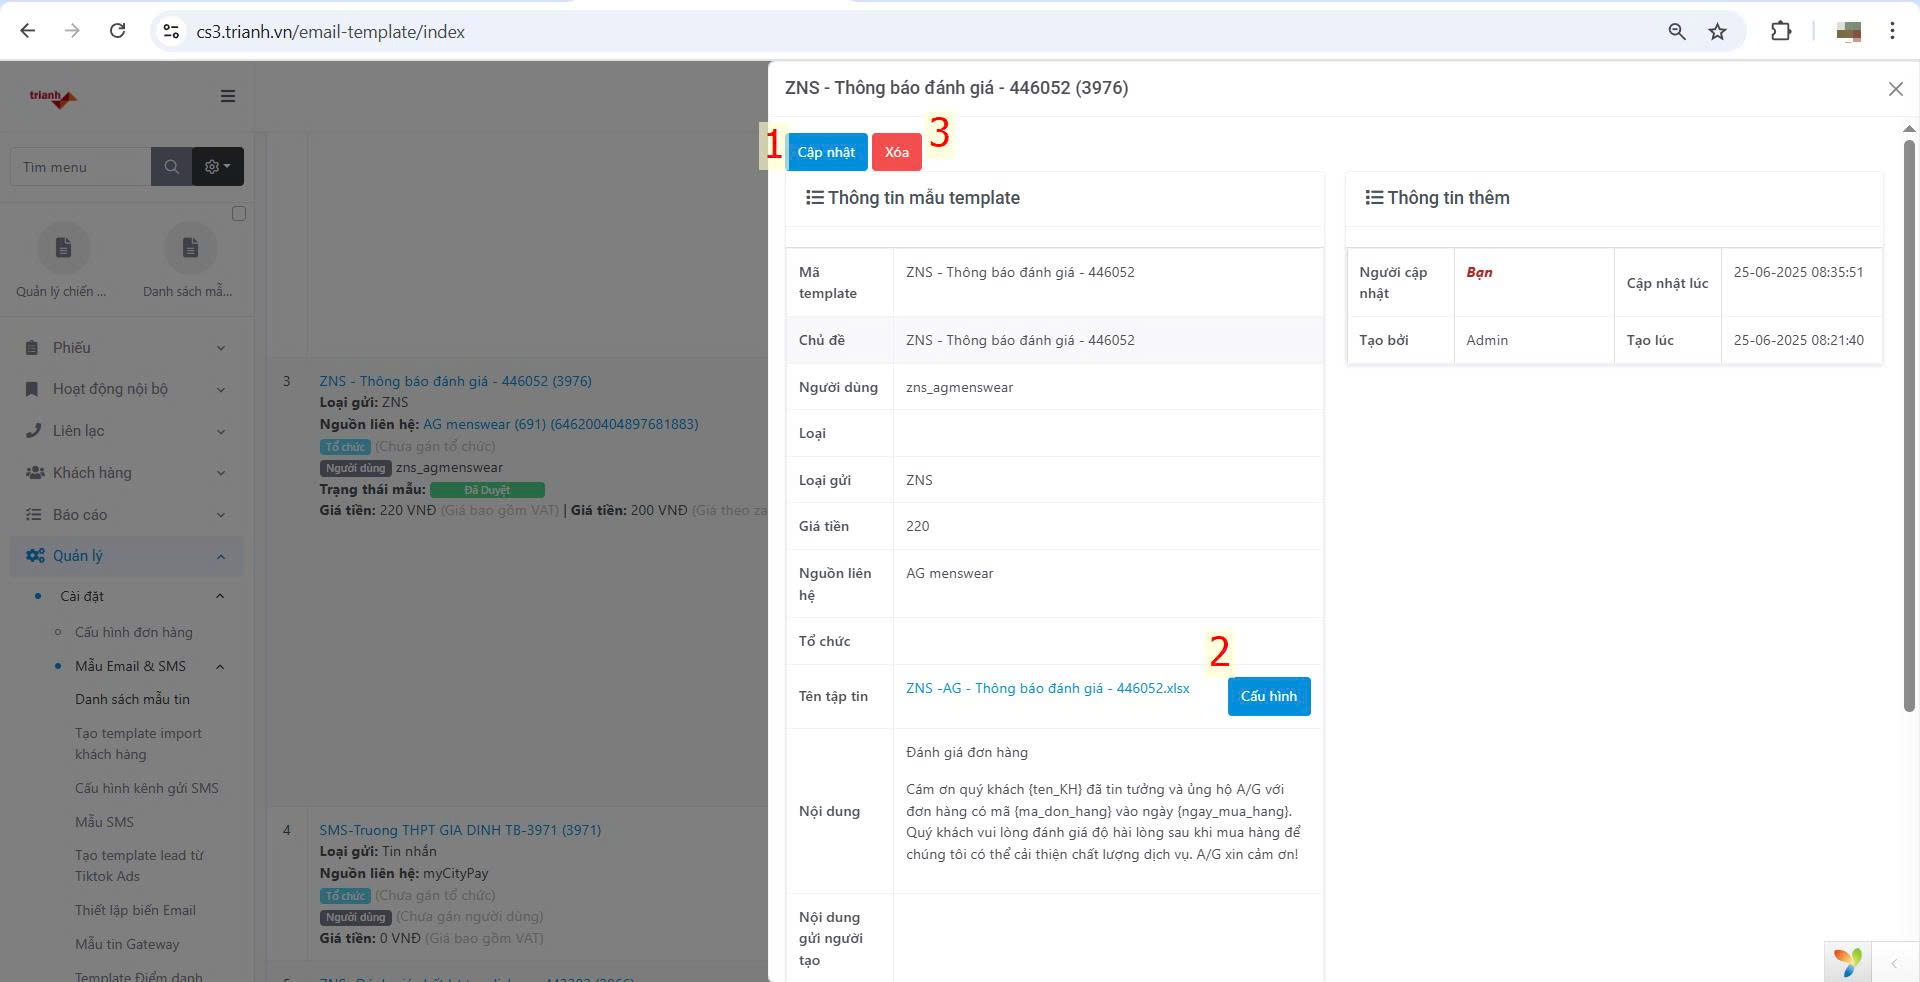
Task: Collapse Mẫu Email & SMS submenu
Action: click(x=140, y=666)
